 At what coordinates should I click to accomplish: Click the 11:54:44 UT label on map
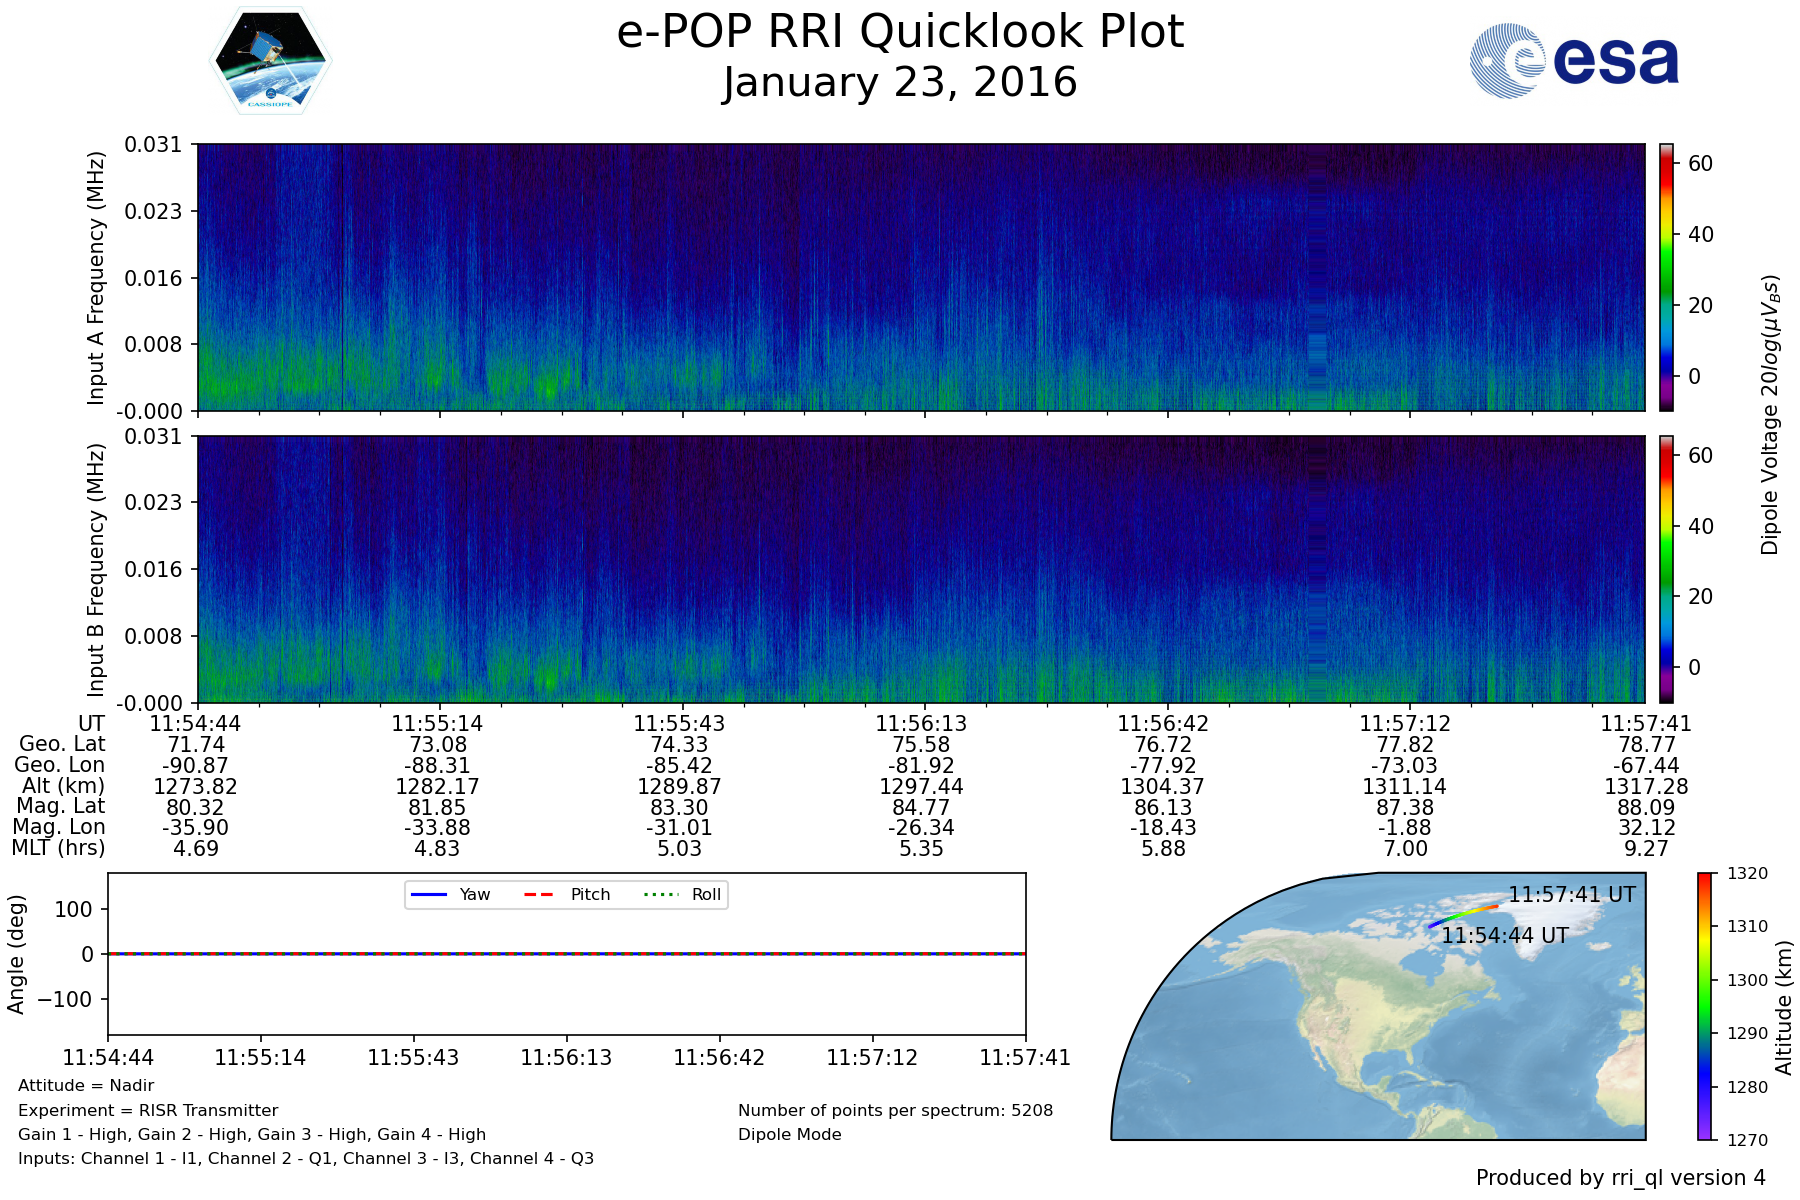tap(1504, 936)
